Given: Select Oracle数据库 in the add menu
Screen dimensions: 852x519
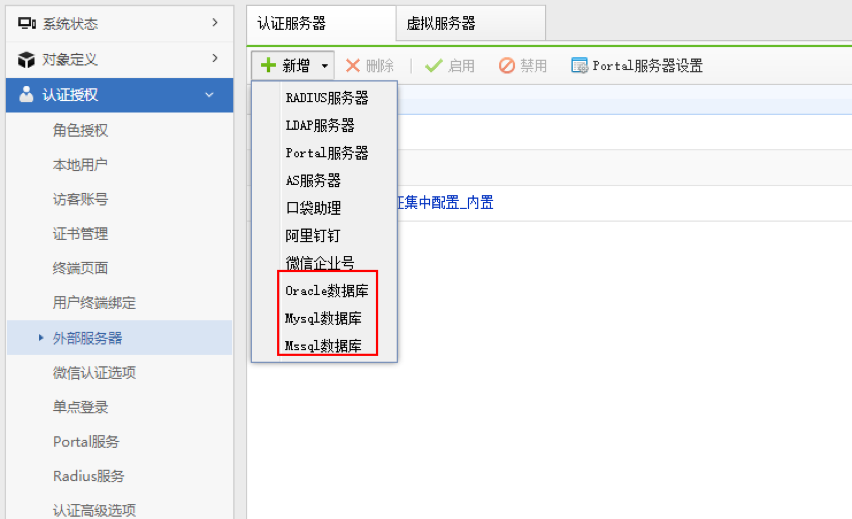Looking at the screenshot, I should click(x=326, y=291).
